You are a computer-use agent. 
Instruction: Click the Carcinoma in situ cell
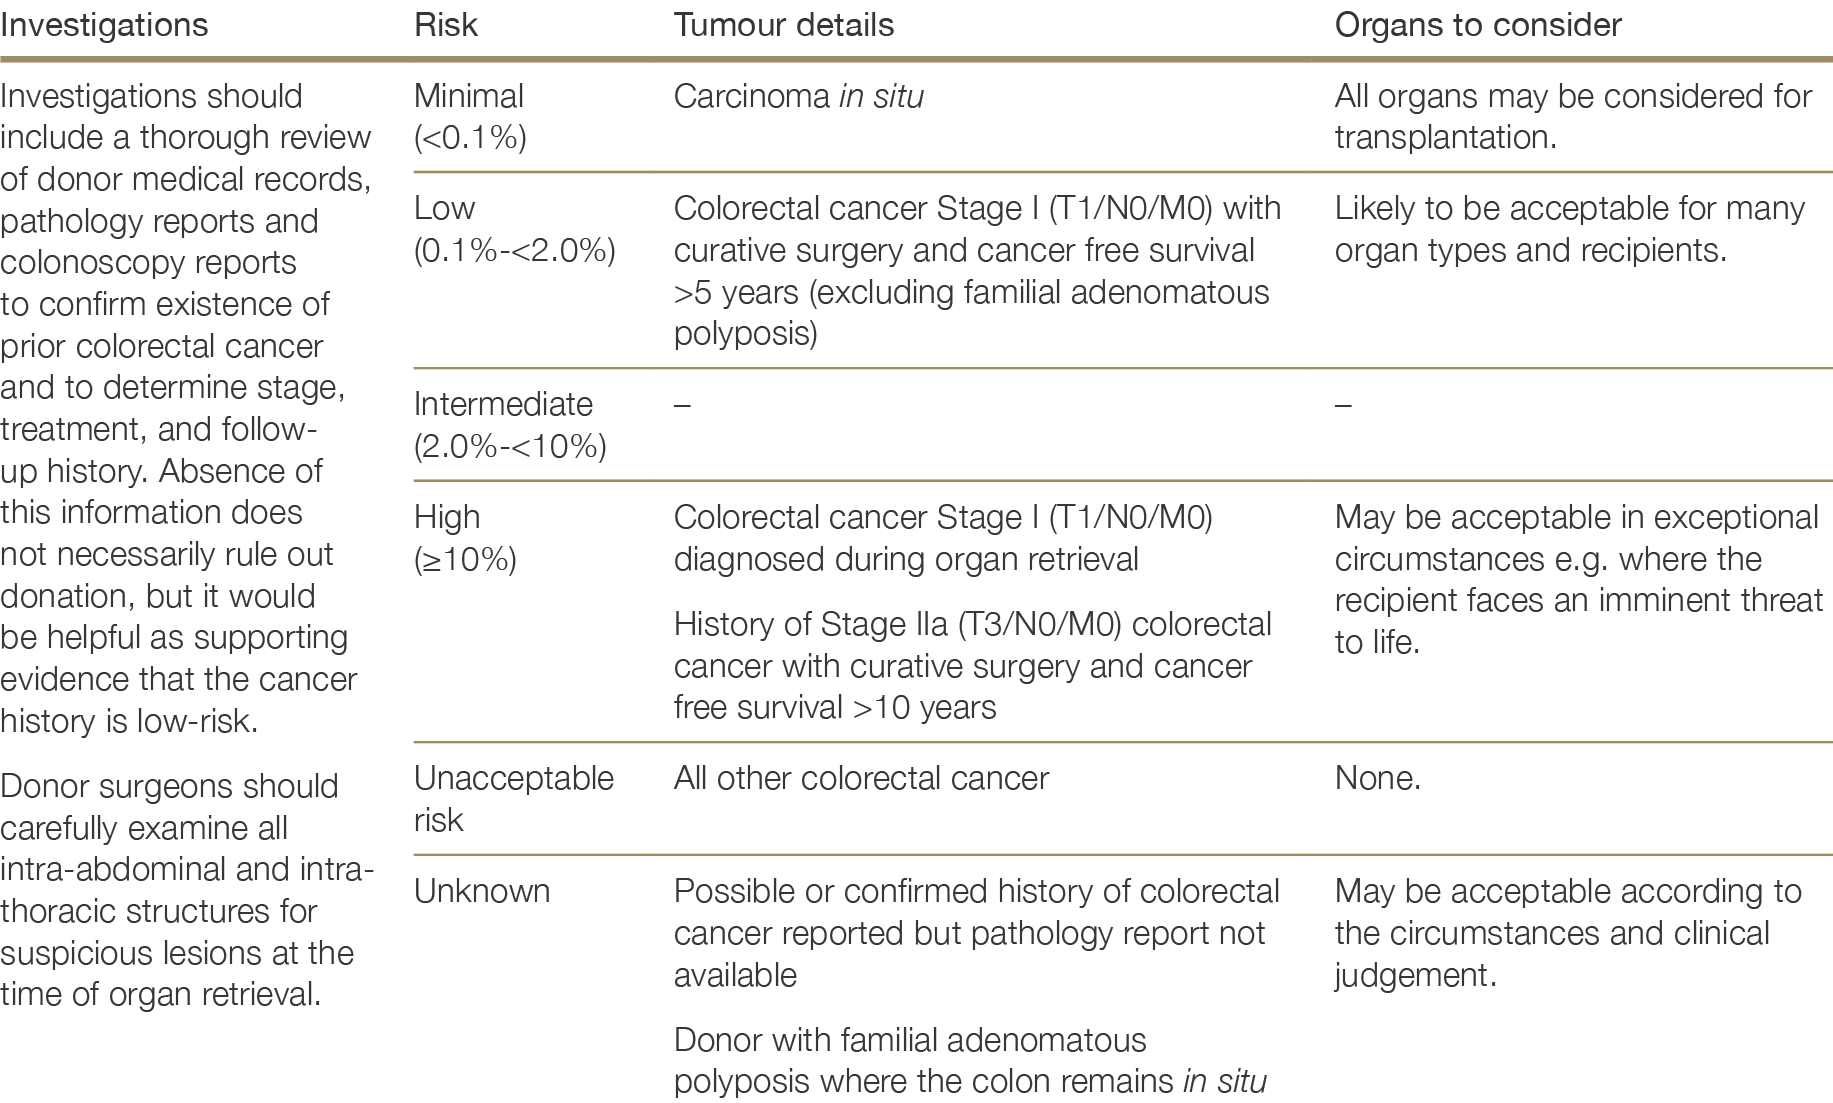[798, 96]
